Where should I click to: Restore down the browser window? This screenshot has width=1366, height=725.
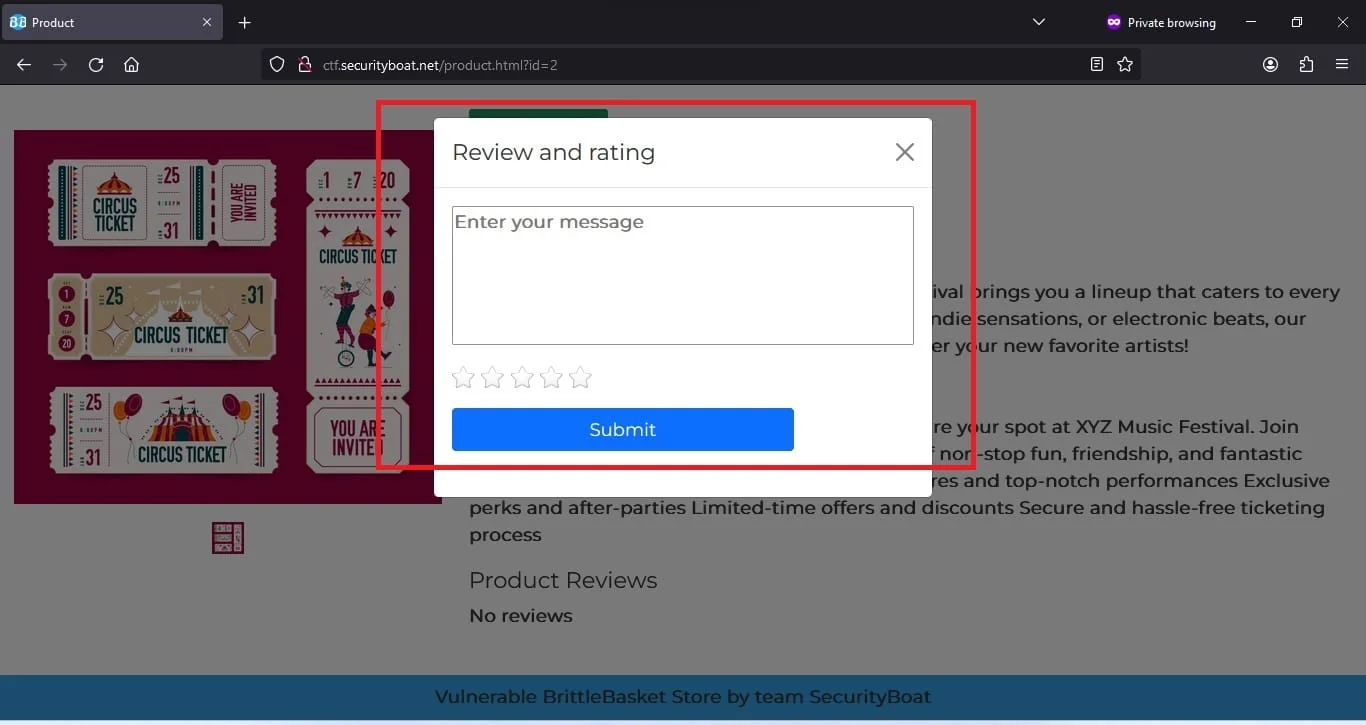pos(1297,22)
